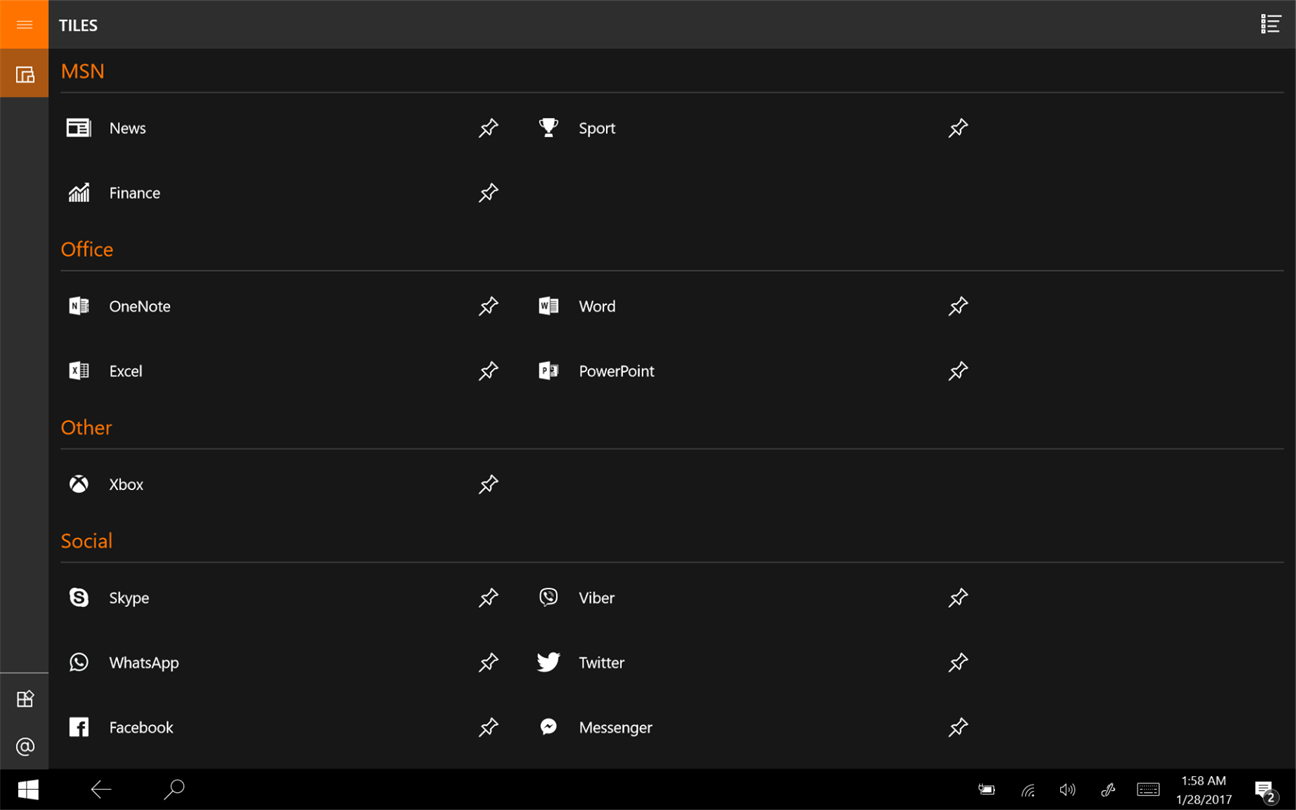Click the Twitter bird icon
Viewport: 1296px width, 810px height.
[x=548, y=662]
